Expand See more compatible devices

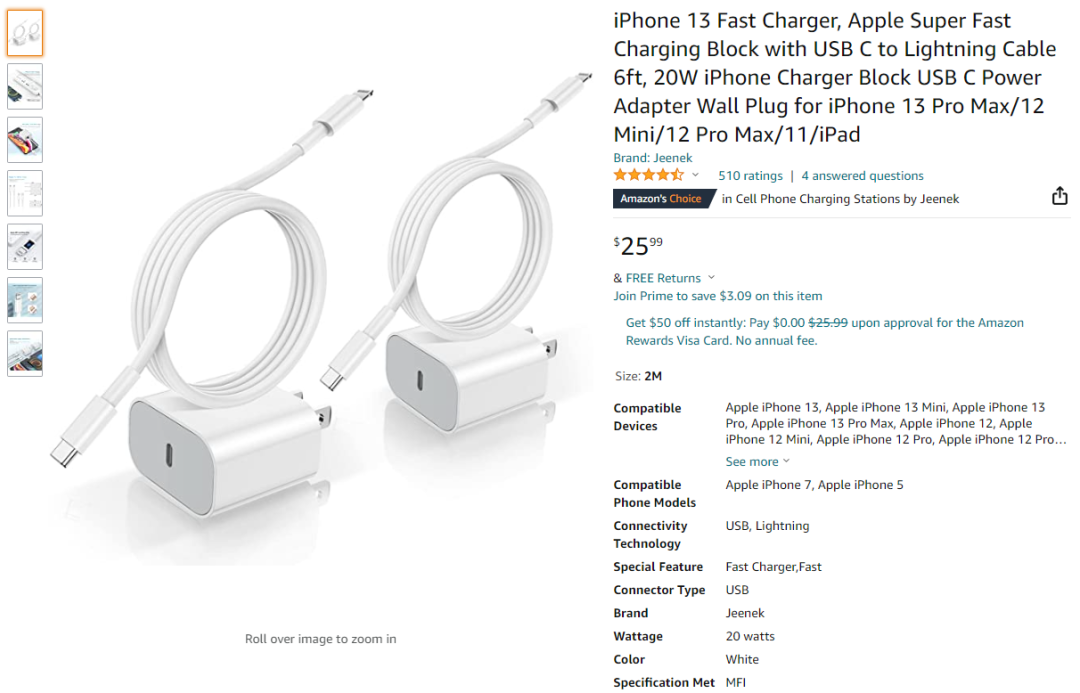click(758, 462)
